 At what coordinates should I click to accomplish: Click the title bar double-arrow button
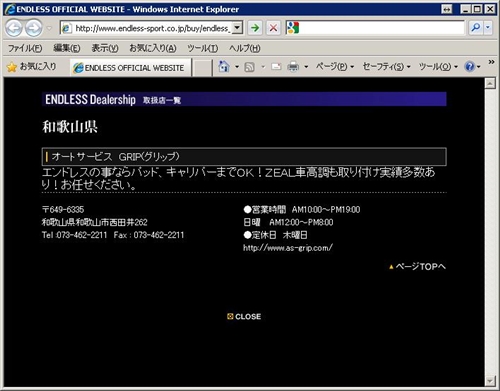[x=447, y=9]
